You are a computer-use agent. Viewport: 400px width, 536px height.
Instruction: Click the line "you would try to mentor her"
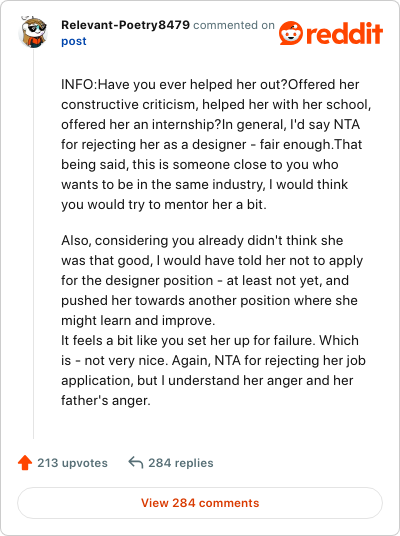[x=164, y=204]
